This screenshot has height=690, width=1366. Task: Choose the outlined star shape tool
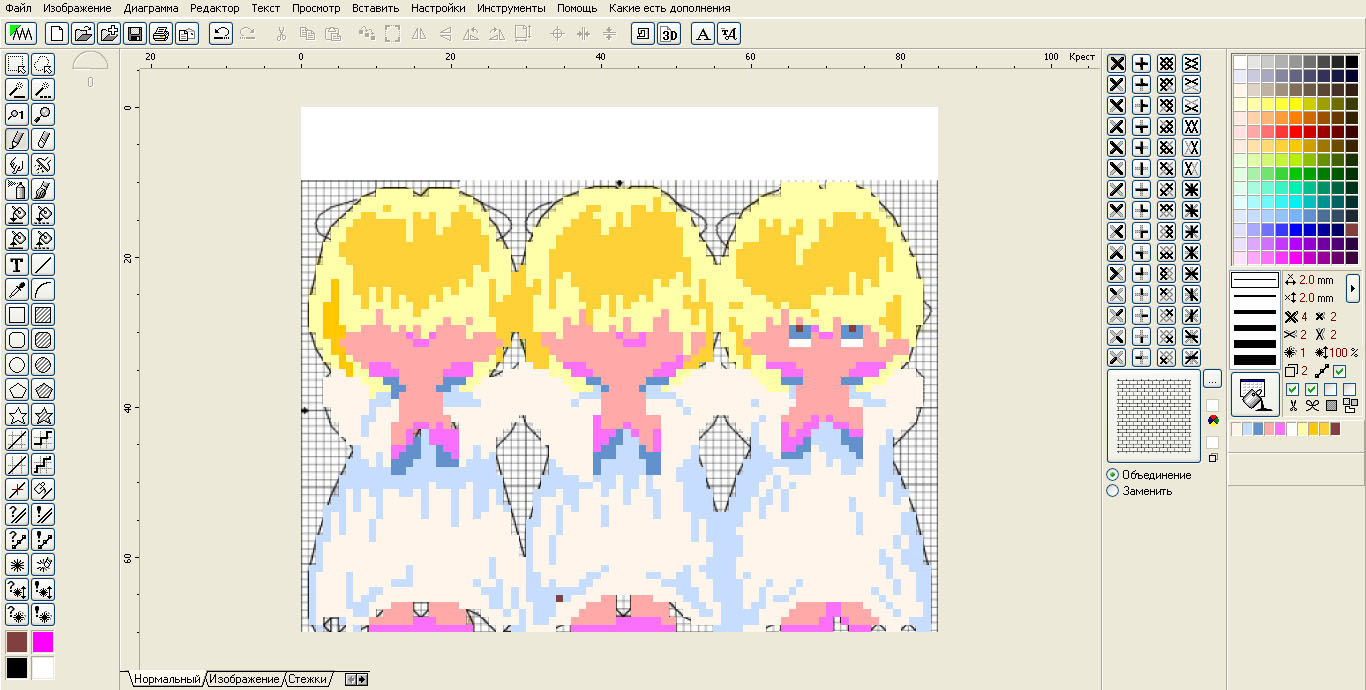[17, 415]
